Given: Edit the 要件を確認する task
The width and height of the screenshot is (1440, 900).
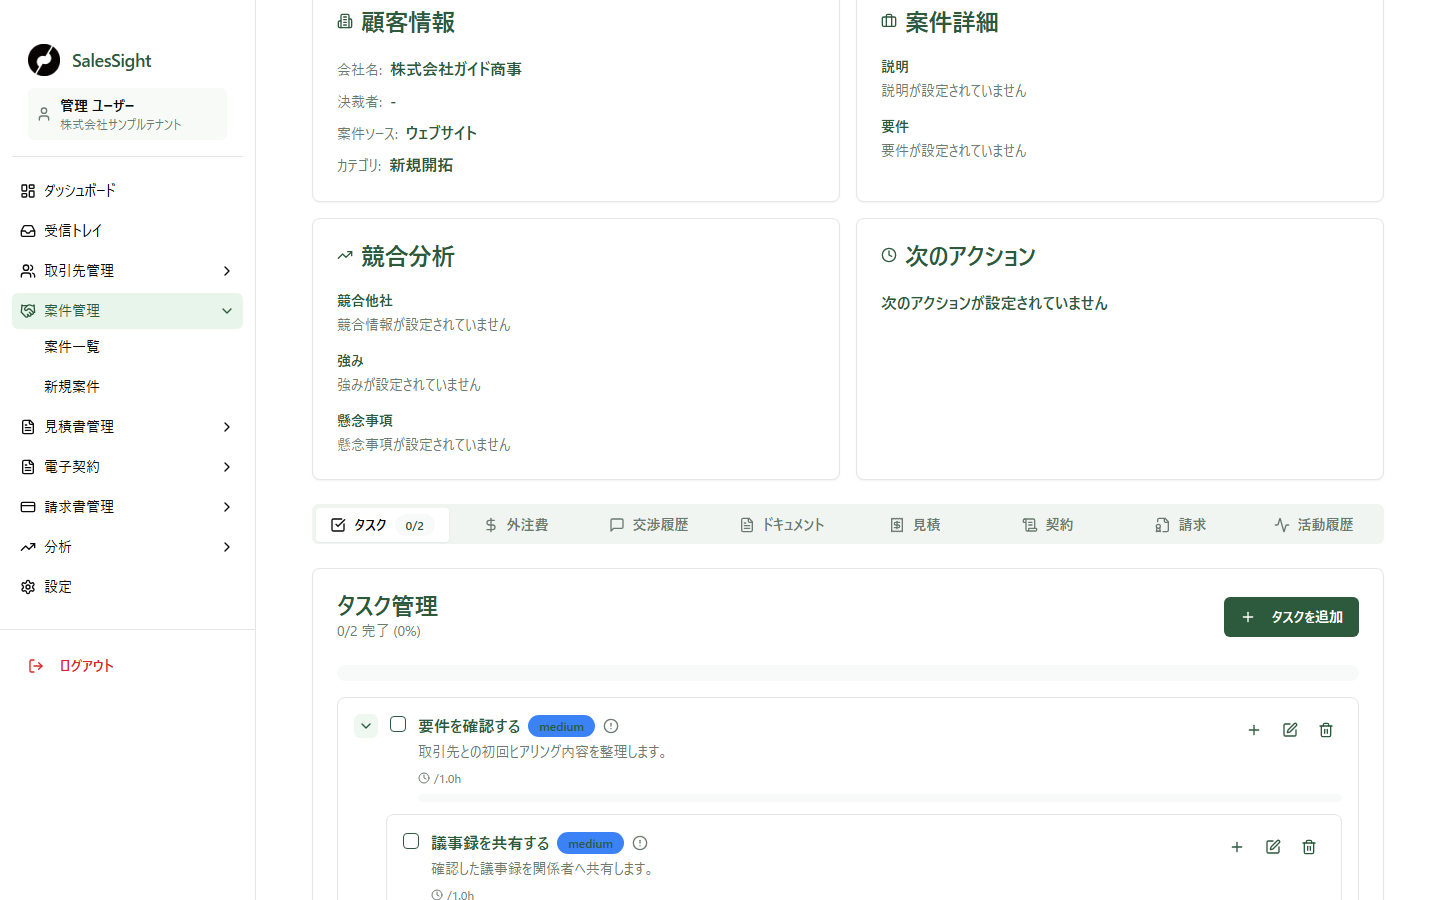Looking at the screenshot, I should [x=1290, y=730].
